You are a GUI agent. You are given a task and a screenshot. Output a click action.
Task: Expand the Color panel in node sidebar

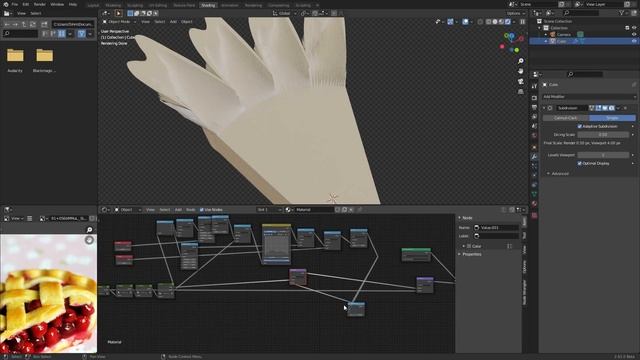[x=473, y=246]
